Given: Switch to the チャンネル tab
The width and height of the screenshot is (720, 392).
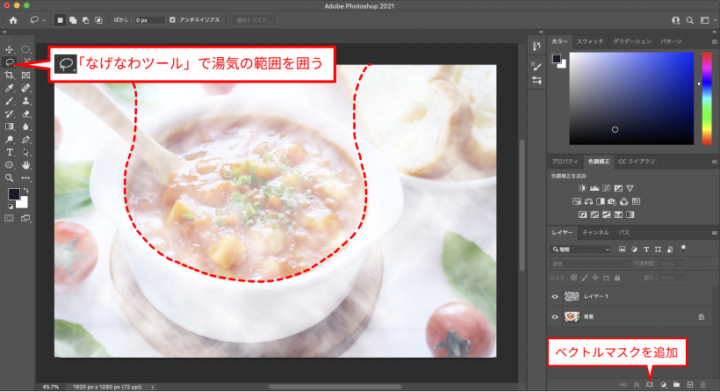Looking at the screenshot, I should [596, 233].
